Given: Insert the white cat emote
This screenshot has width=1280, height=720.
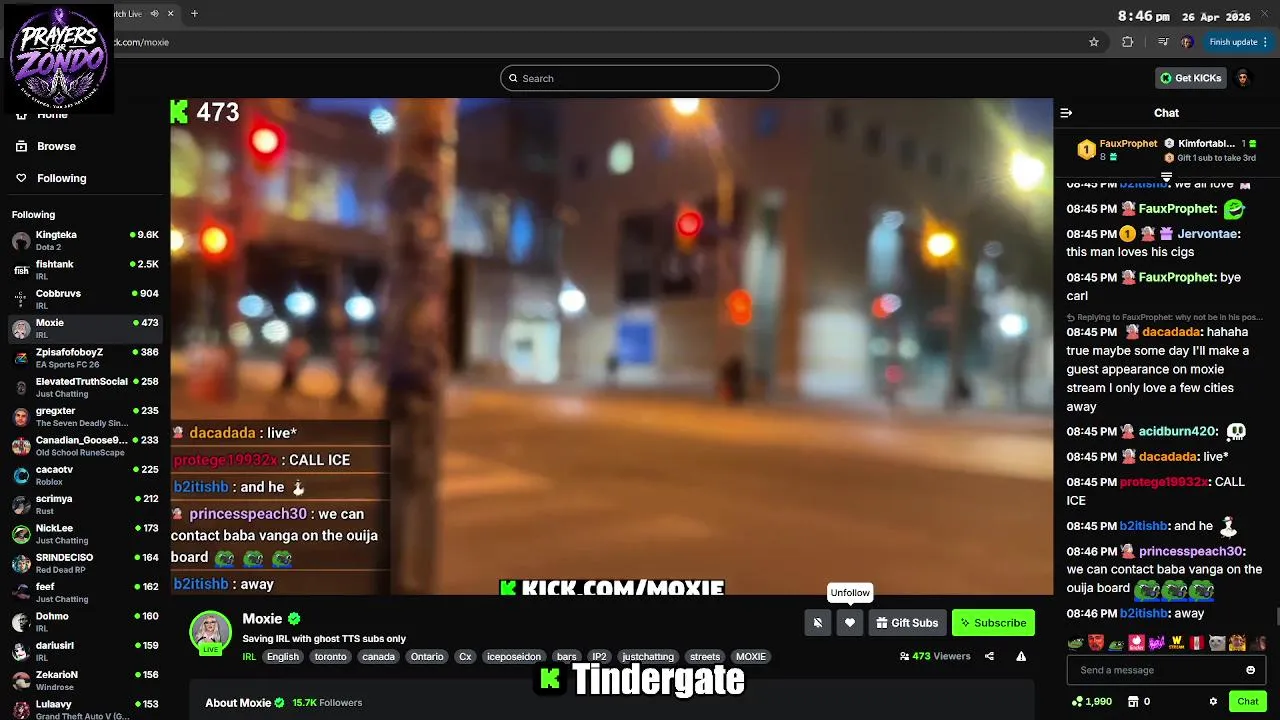Looking at the screenshot, I should (1217, 643).
